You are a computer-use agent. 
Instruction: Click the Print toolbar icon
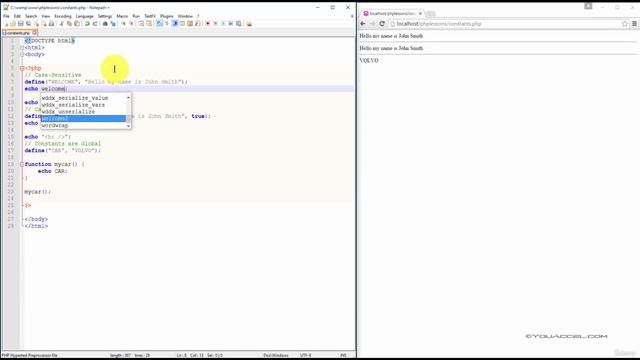point(51,24)
